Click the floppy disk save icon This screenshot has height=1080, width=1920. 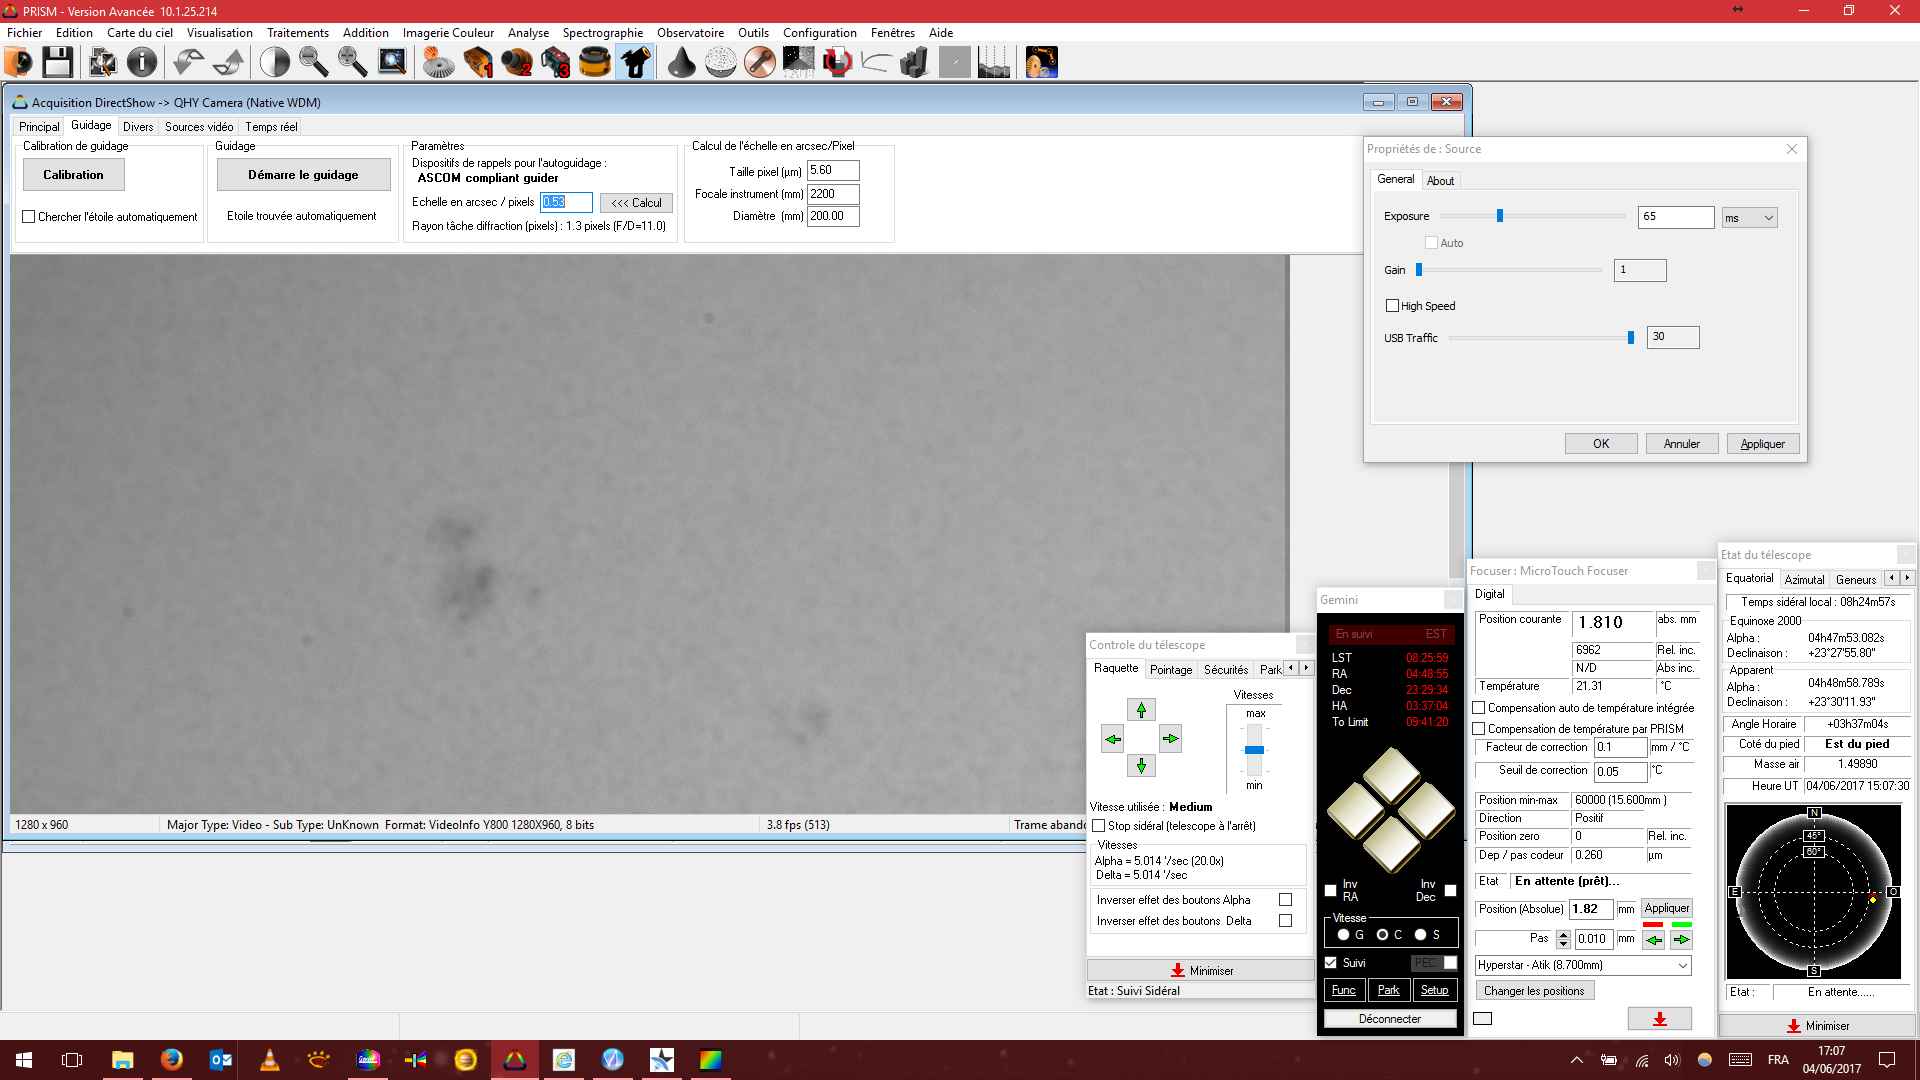[x=57, y=62]
